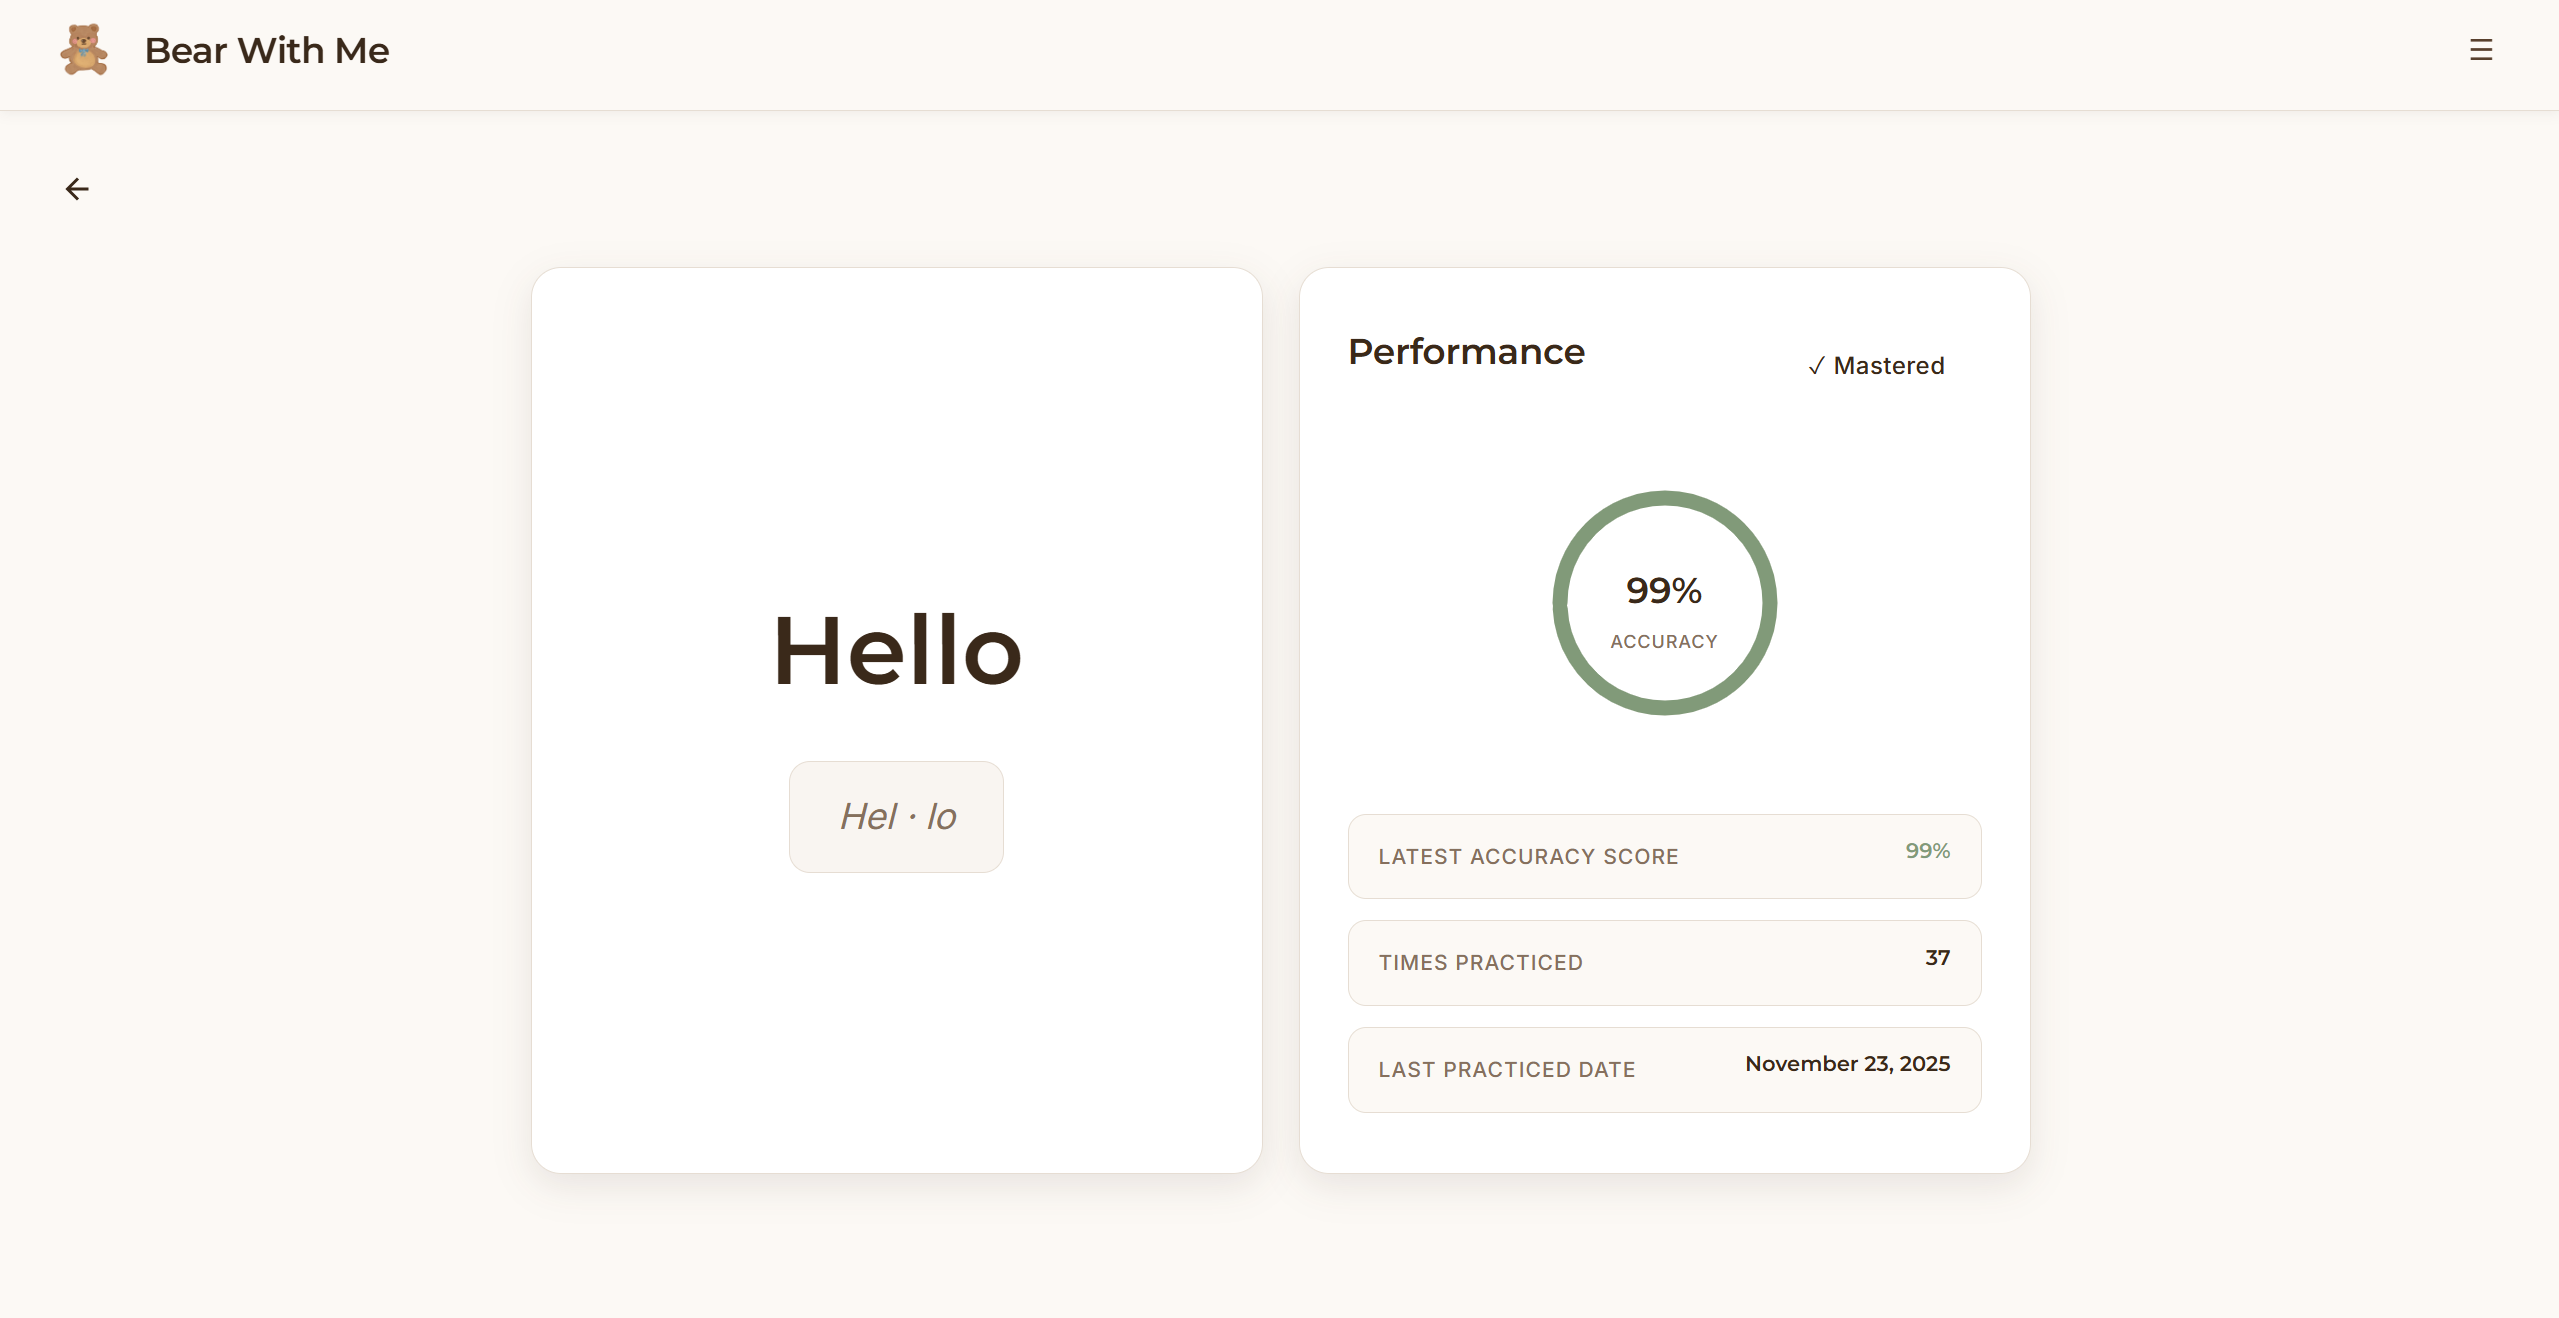Click the 37 practice count
Viewport: 2559px width, 1318px height.
(1937, 958)
